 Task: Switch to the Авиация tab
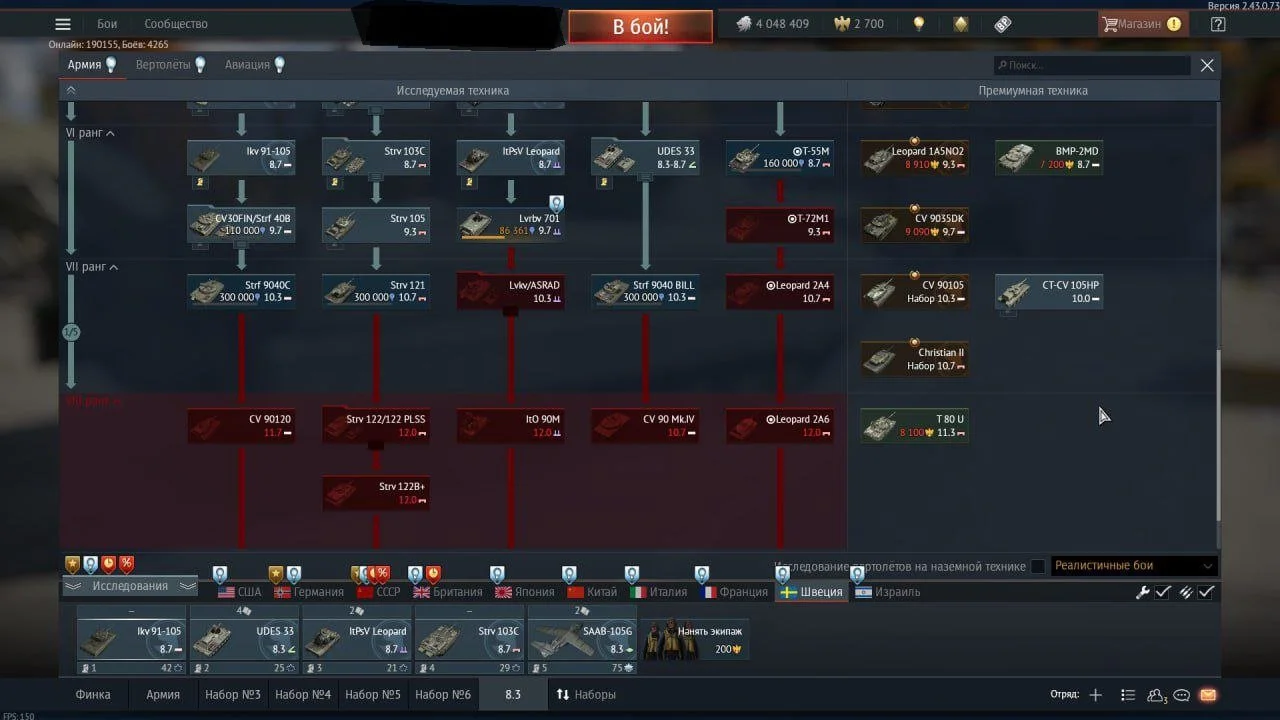(x=255, y=65)
